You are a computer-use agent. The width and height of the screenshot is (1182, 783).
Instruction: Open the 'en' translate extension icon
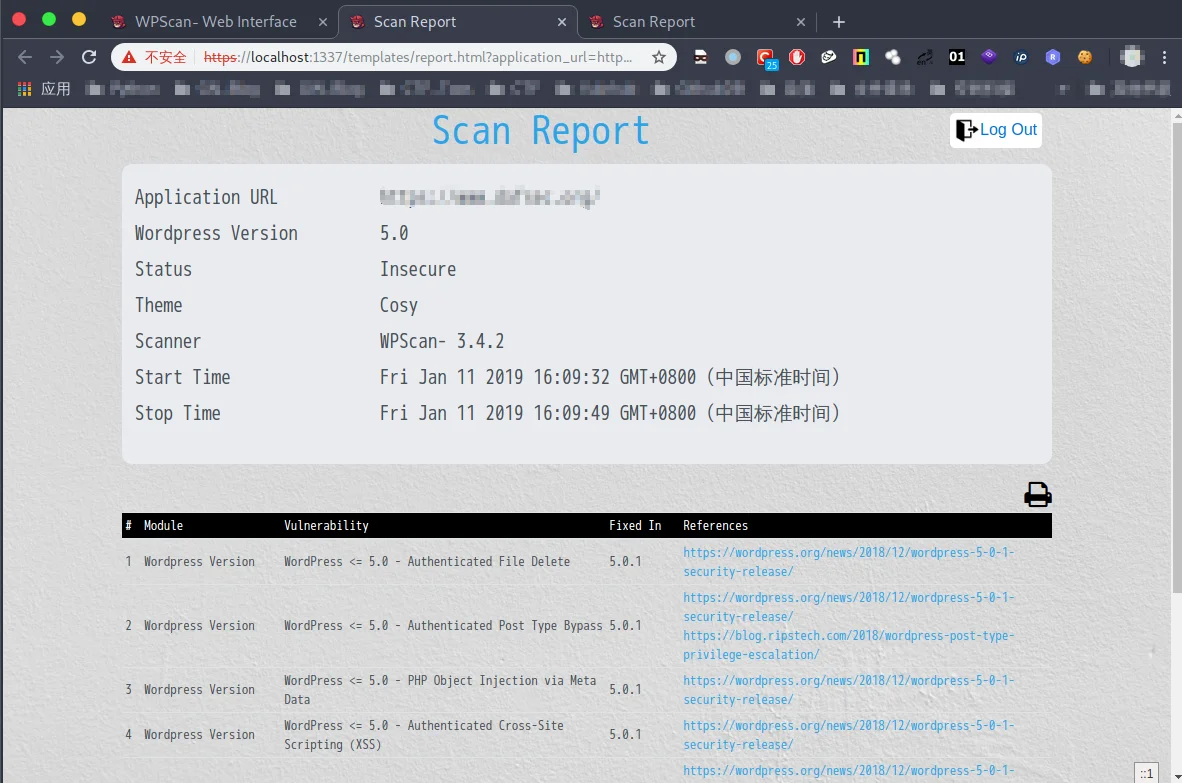coord(925,57)
